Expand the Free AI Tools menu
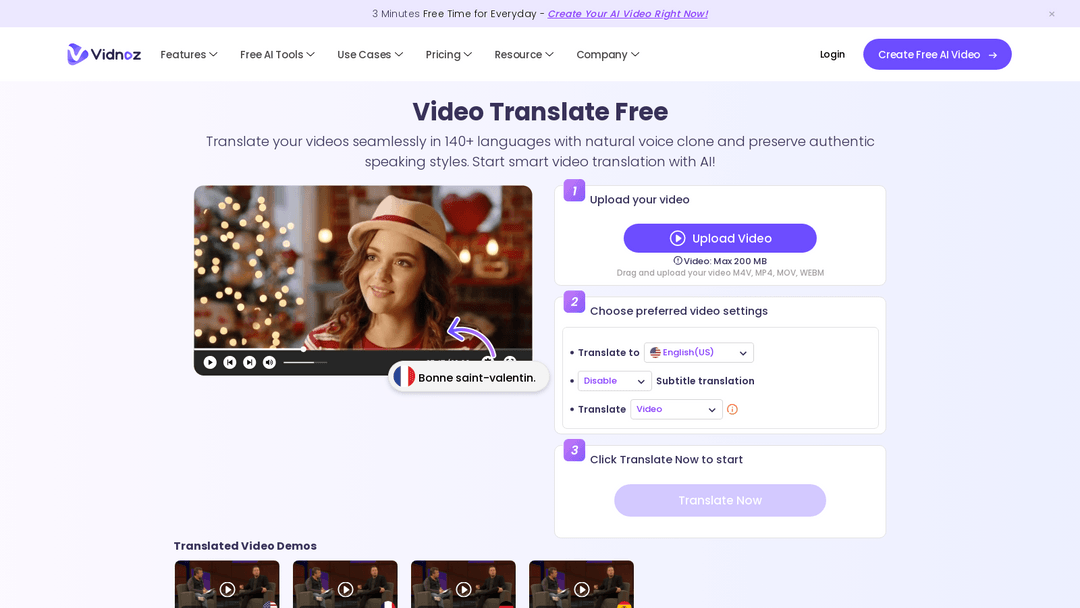The width and height of the screenshot is (1080, 608). point(278,54)
